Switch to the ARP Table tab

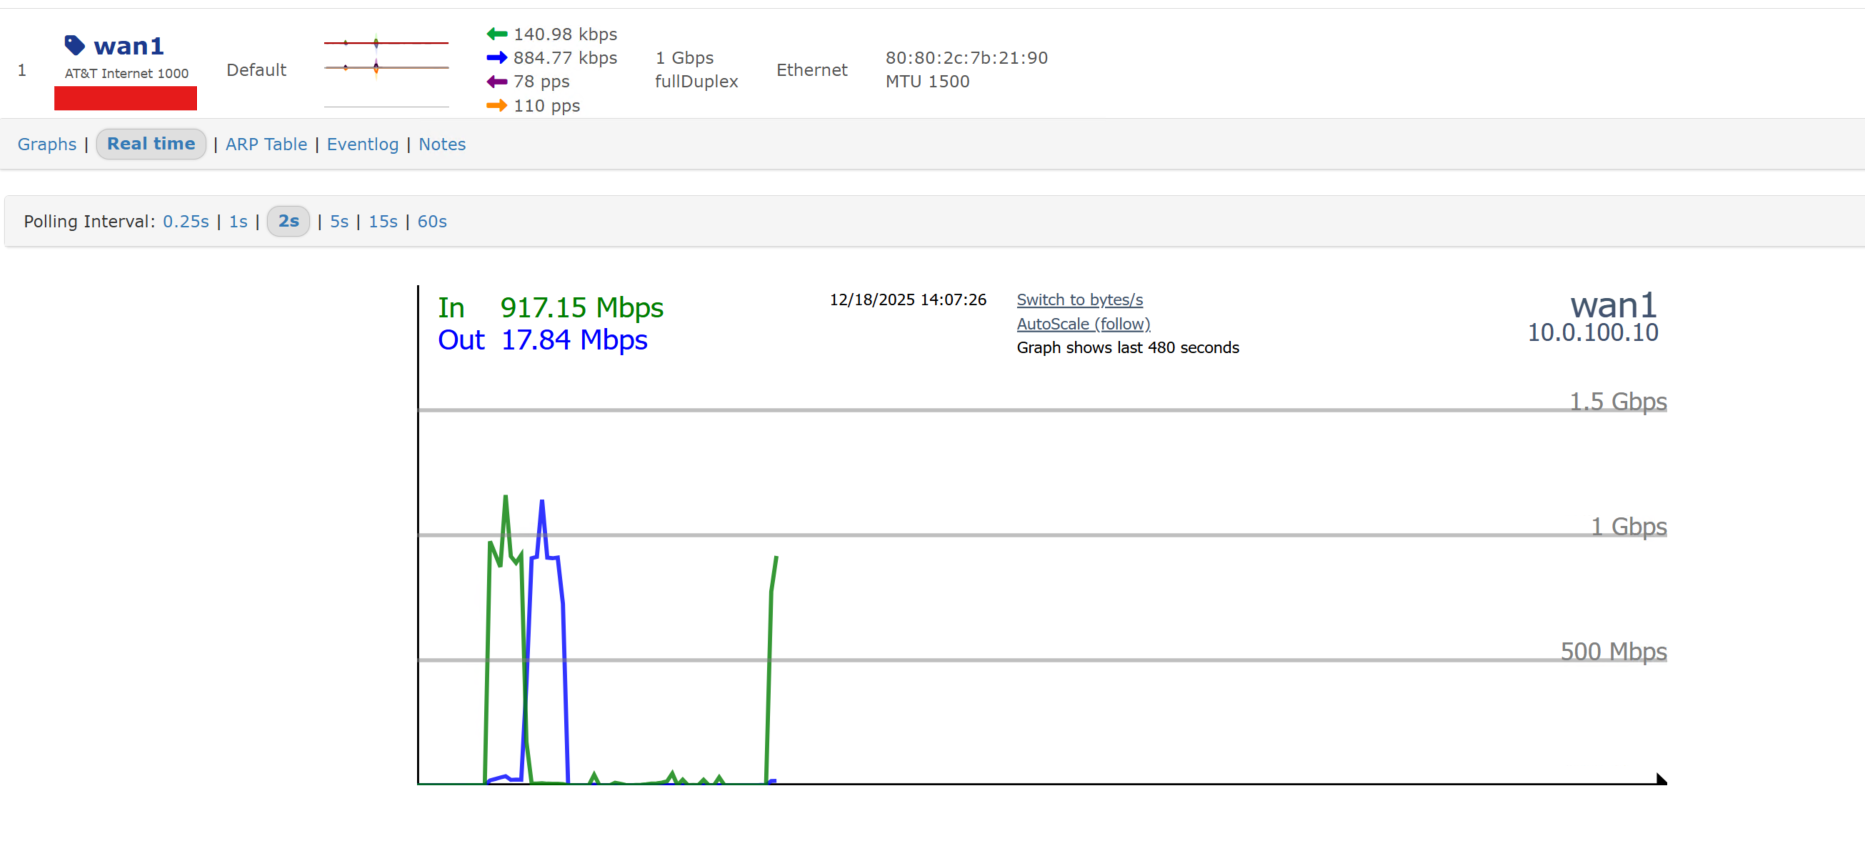(266, 144)
